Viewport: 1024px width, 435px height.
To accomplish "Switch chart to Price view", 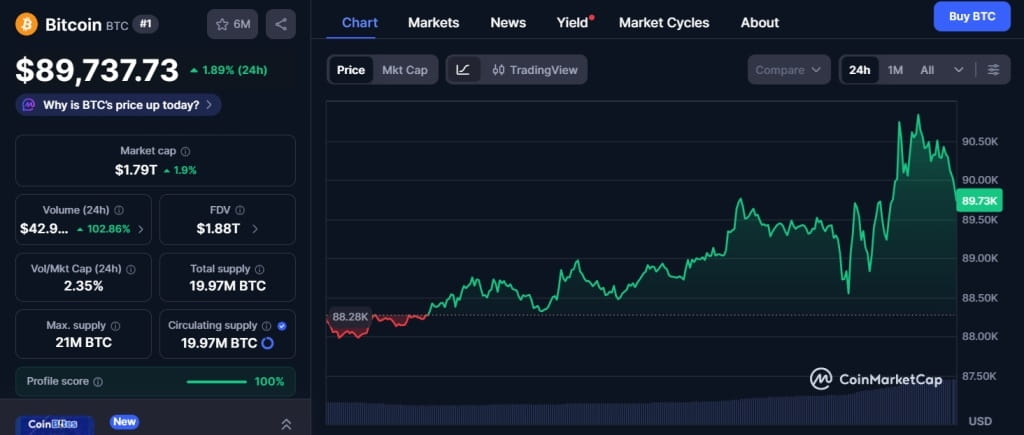I will click(x=351, y=70).
